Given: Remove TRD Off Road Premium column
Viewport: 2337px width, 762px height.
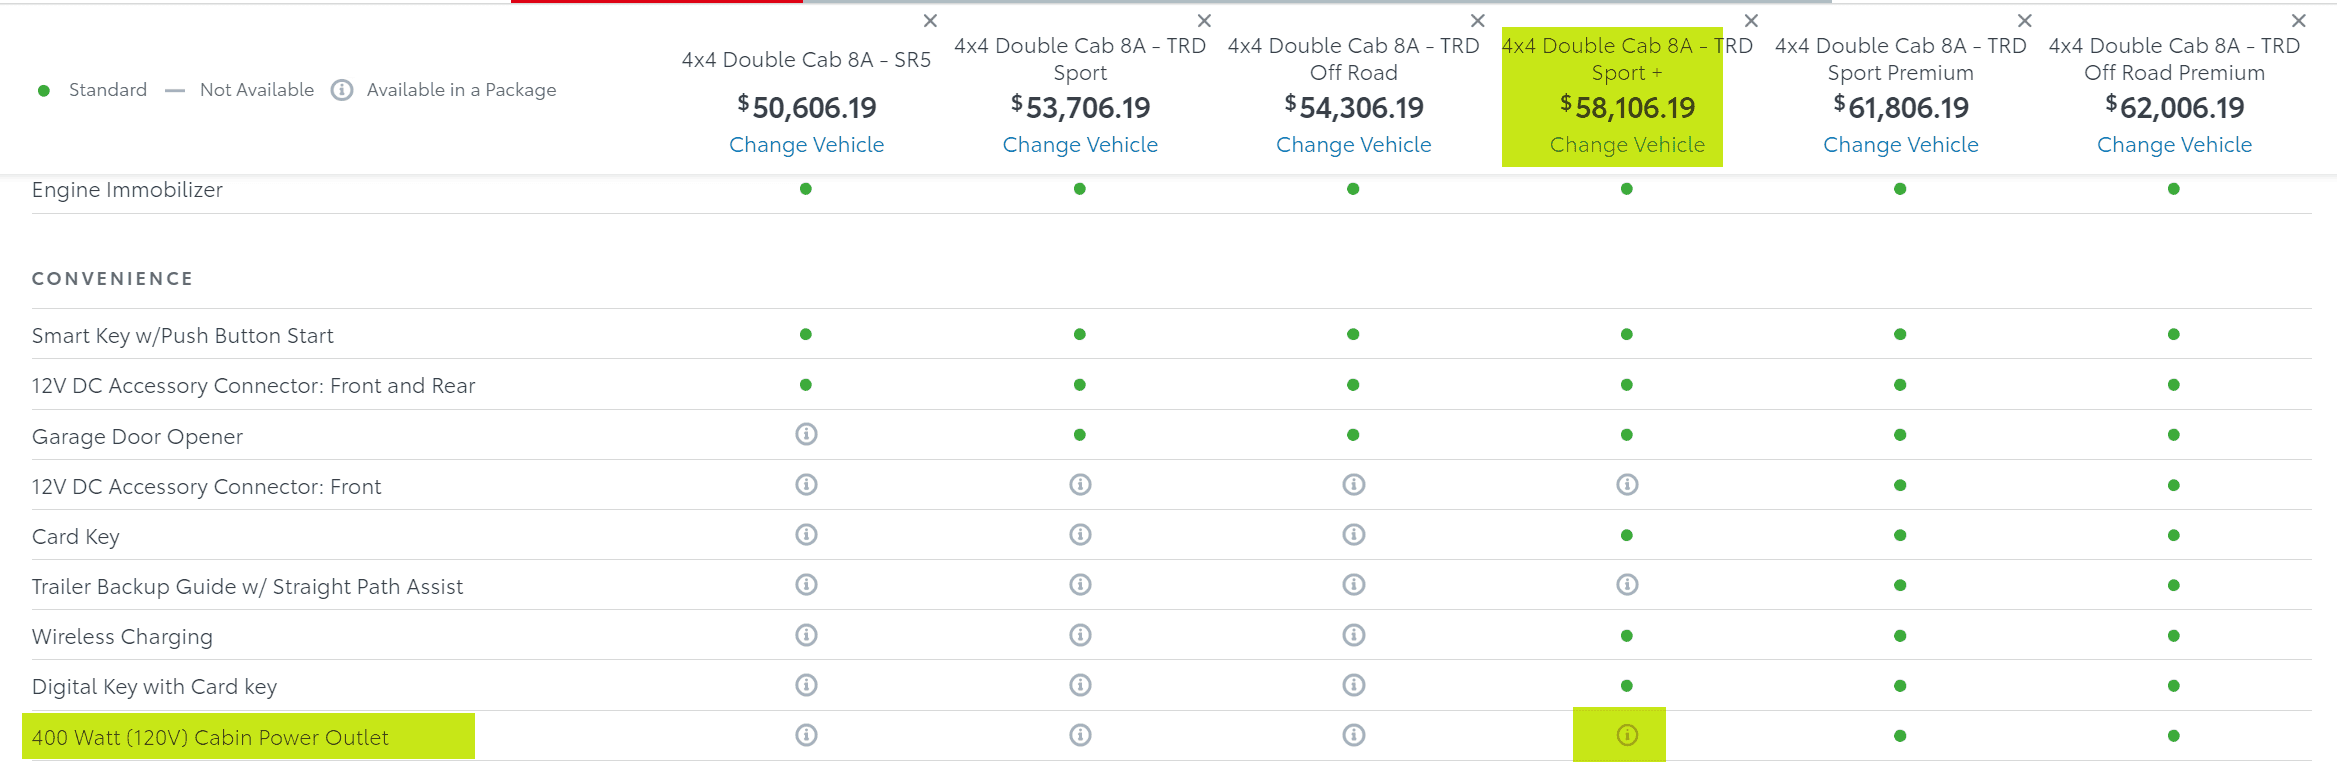Looking at the screenshot, I should (2298, 21).
